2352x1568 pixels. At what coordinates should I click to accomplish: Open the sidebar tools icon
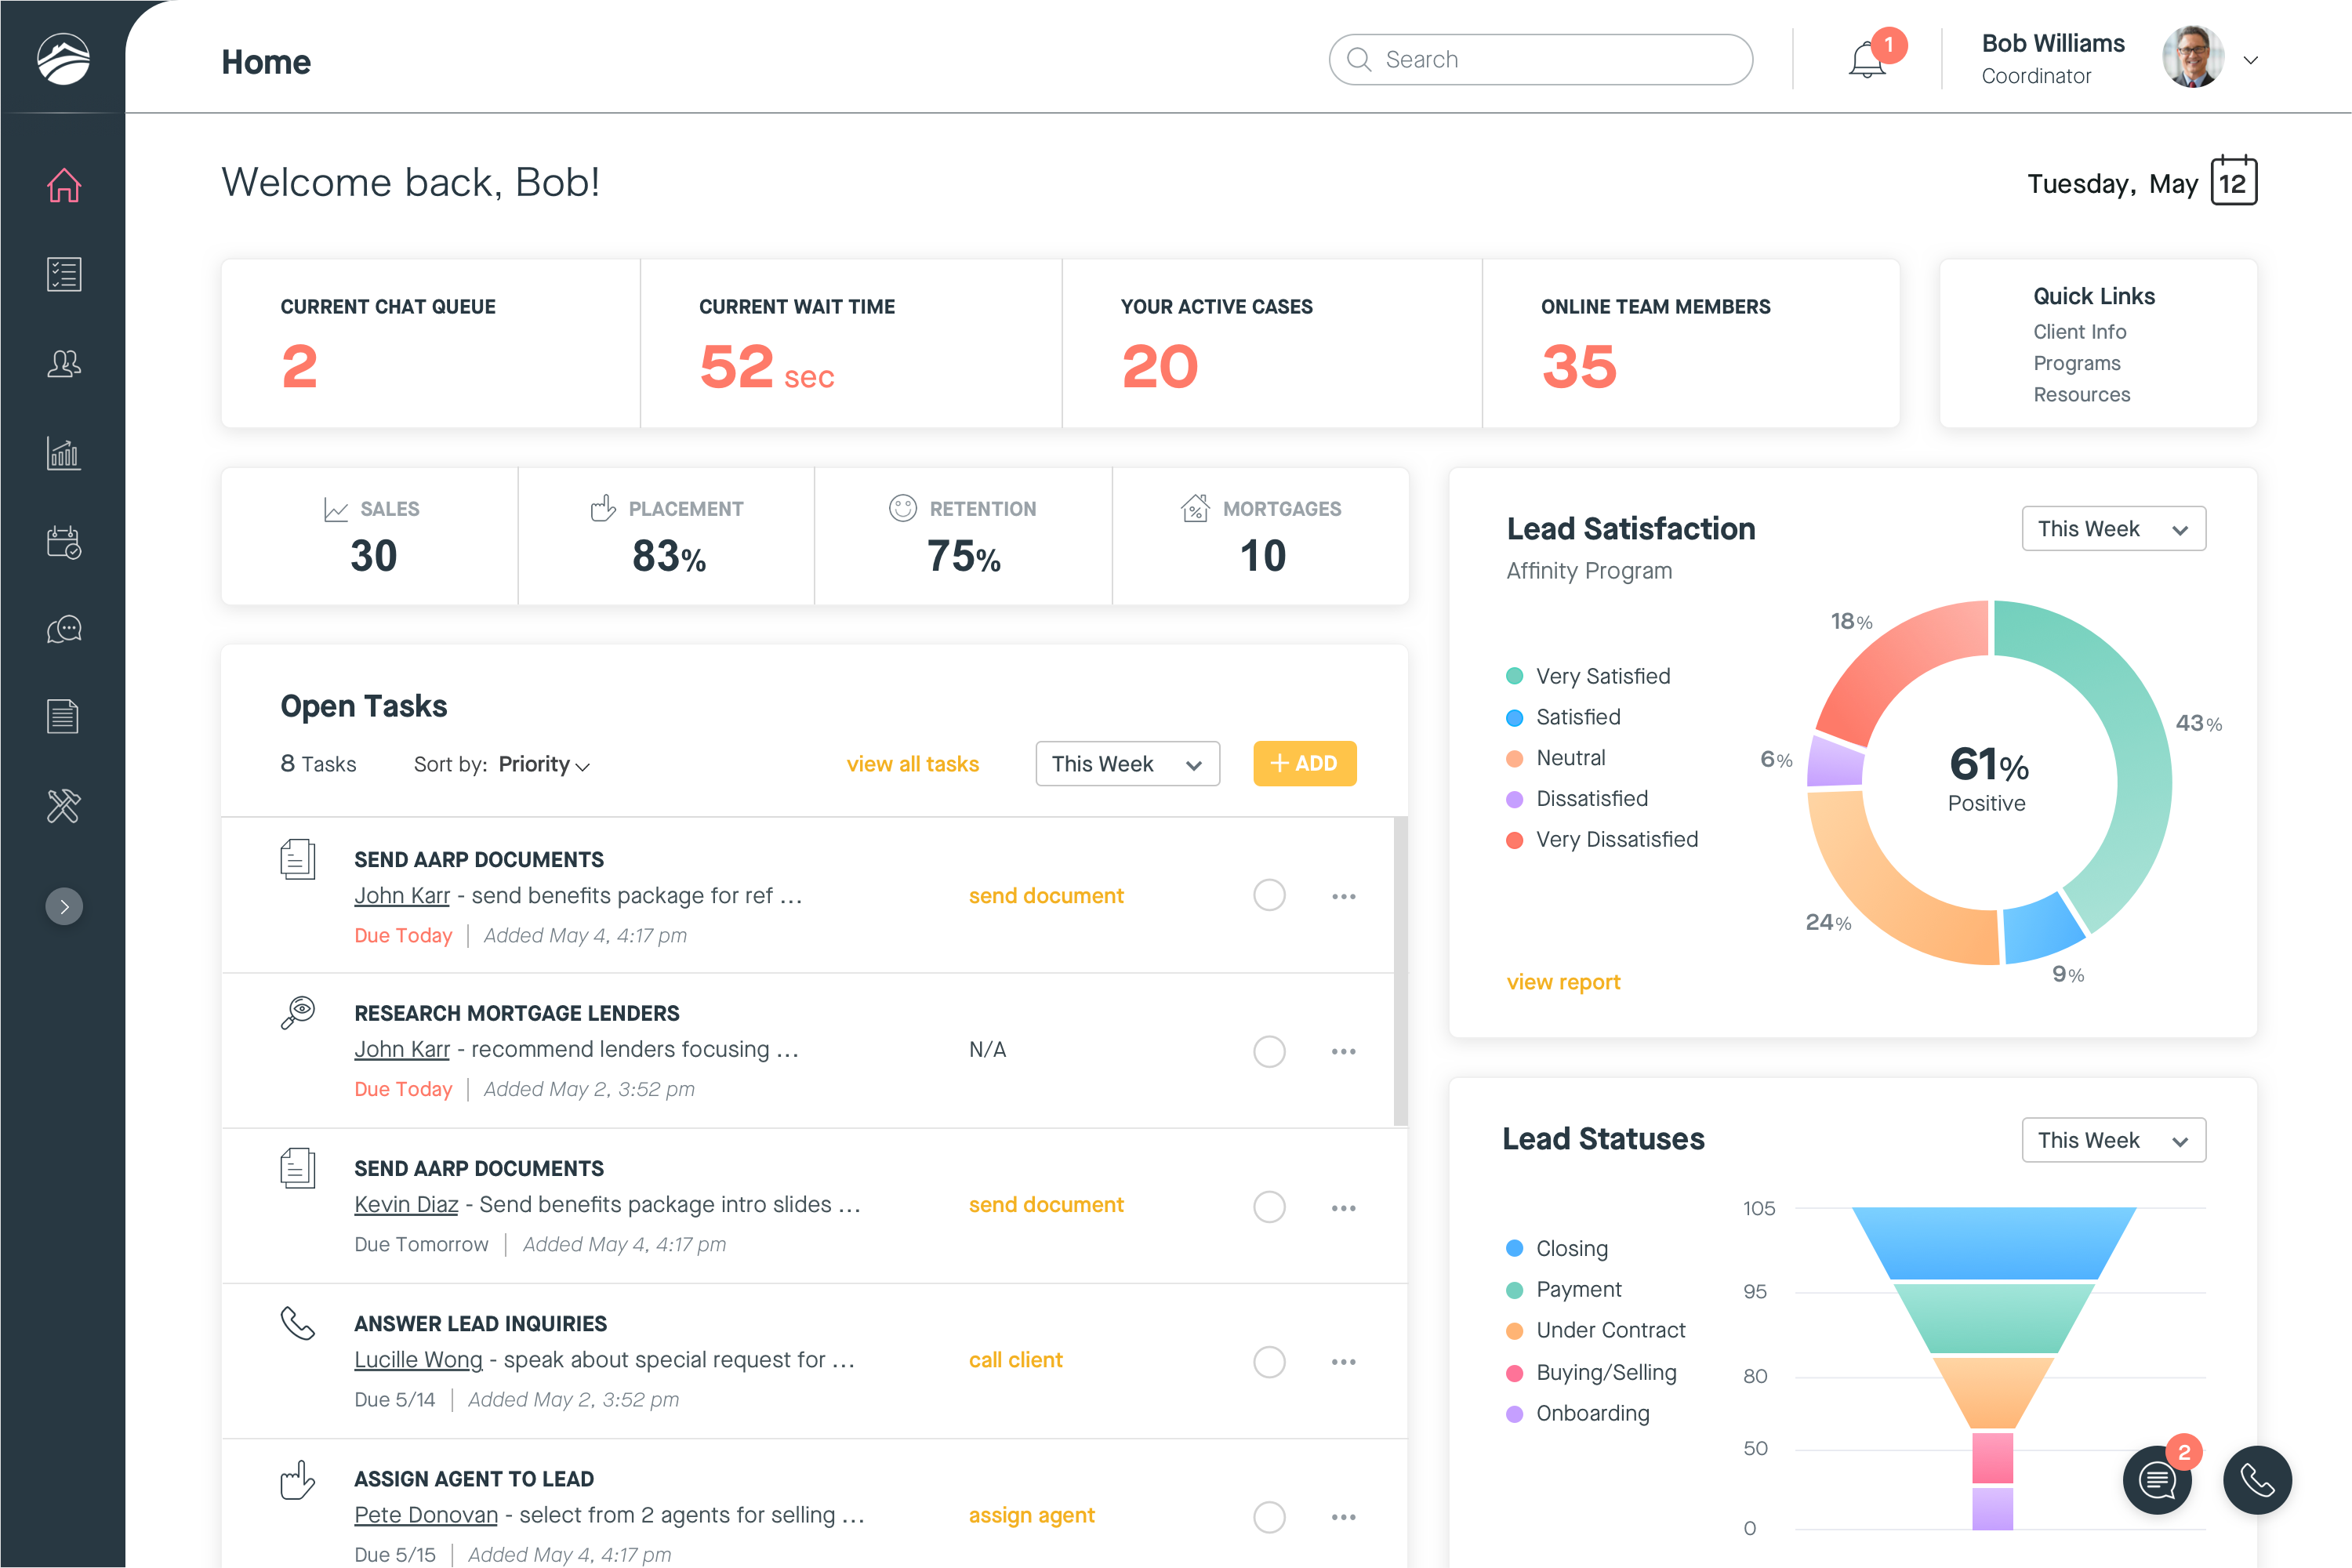pyautogui.click(x=63, y=805)
